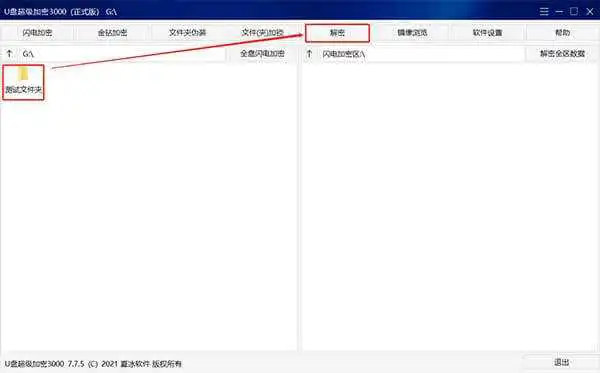Select the 测试文件夹 folder
This screenshot has width=600, height=373.
pos(23,82)
